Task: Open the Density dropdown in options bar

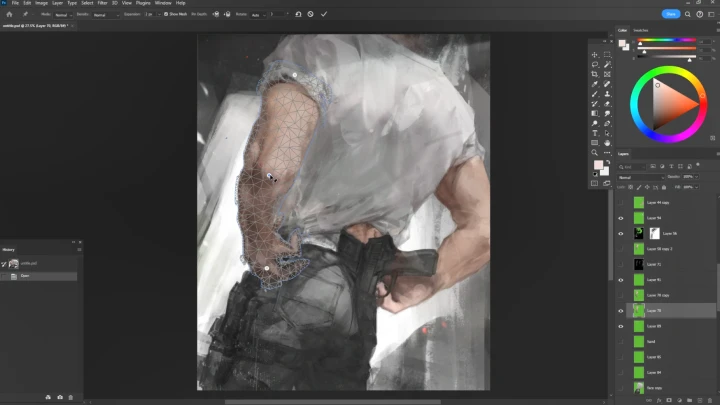Action: coord(106,15)
